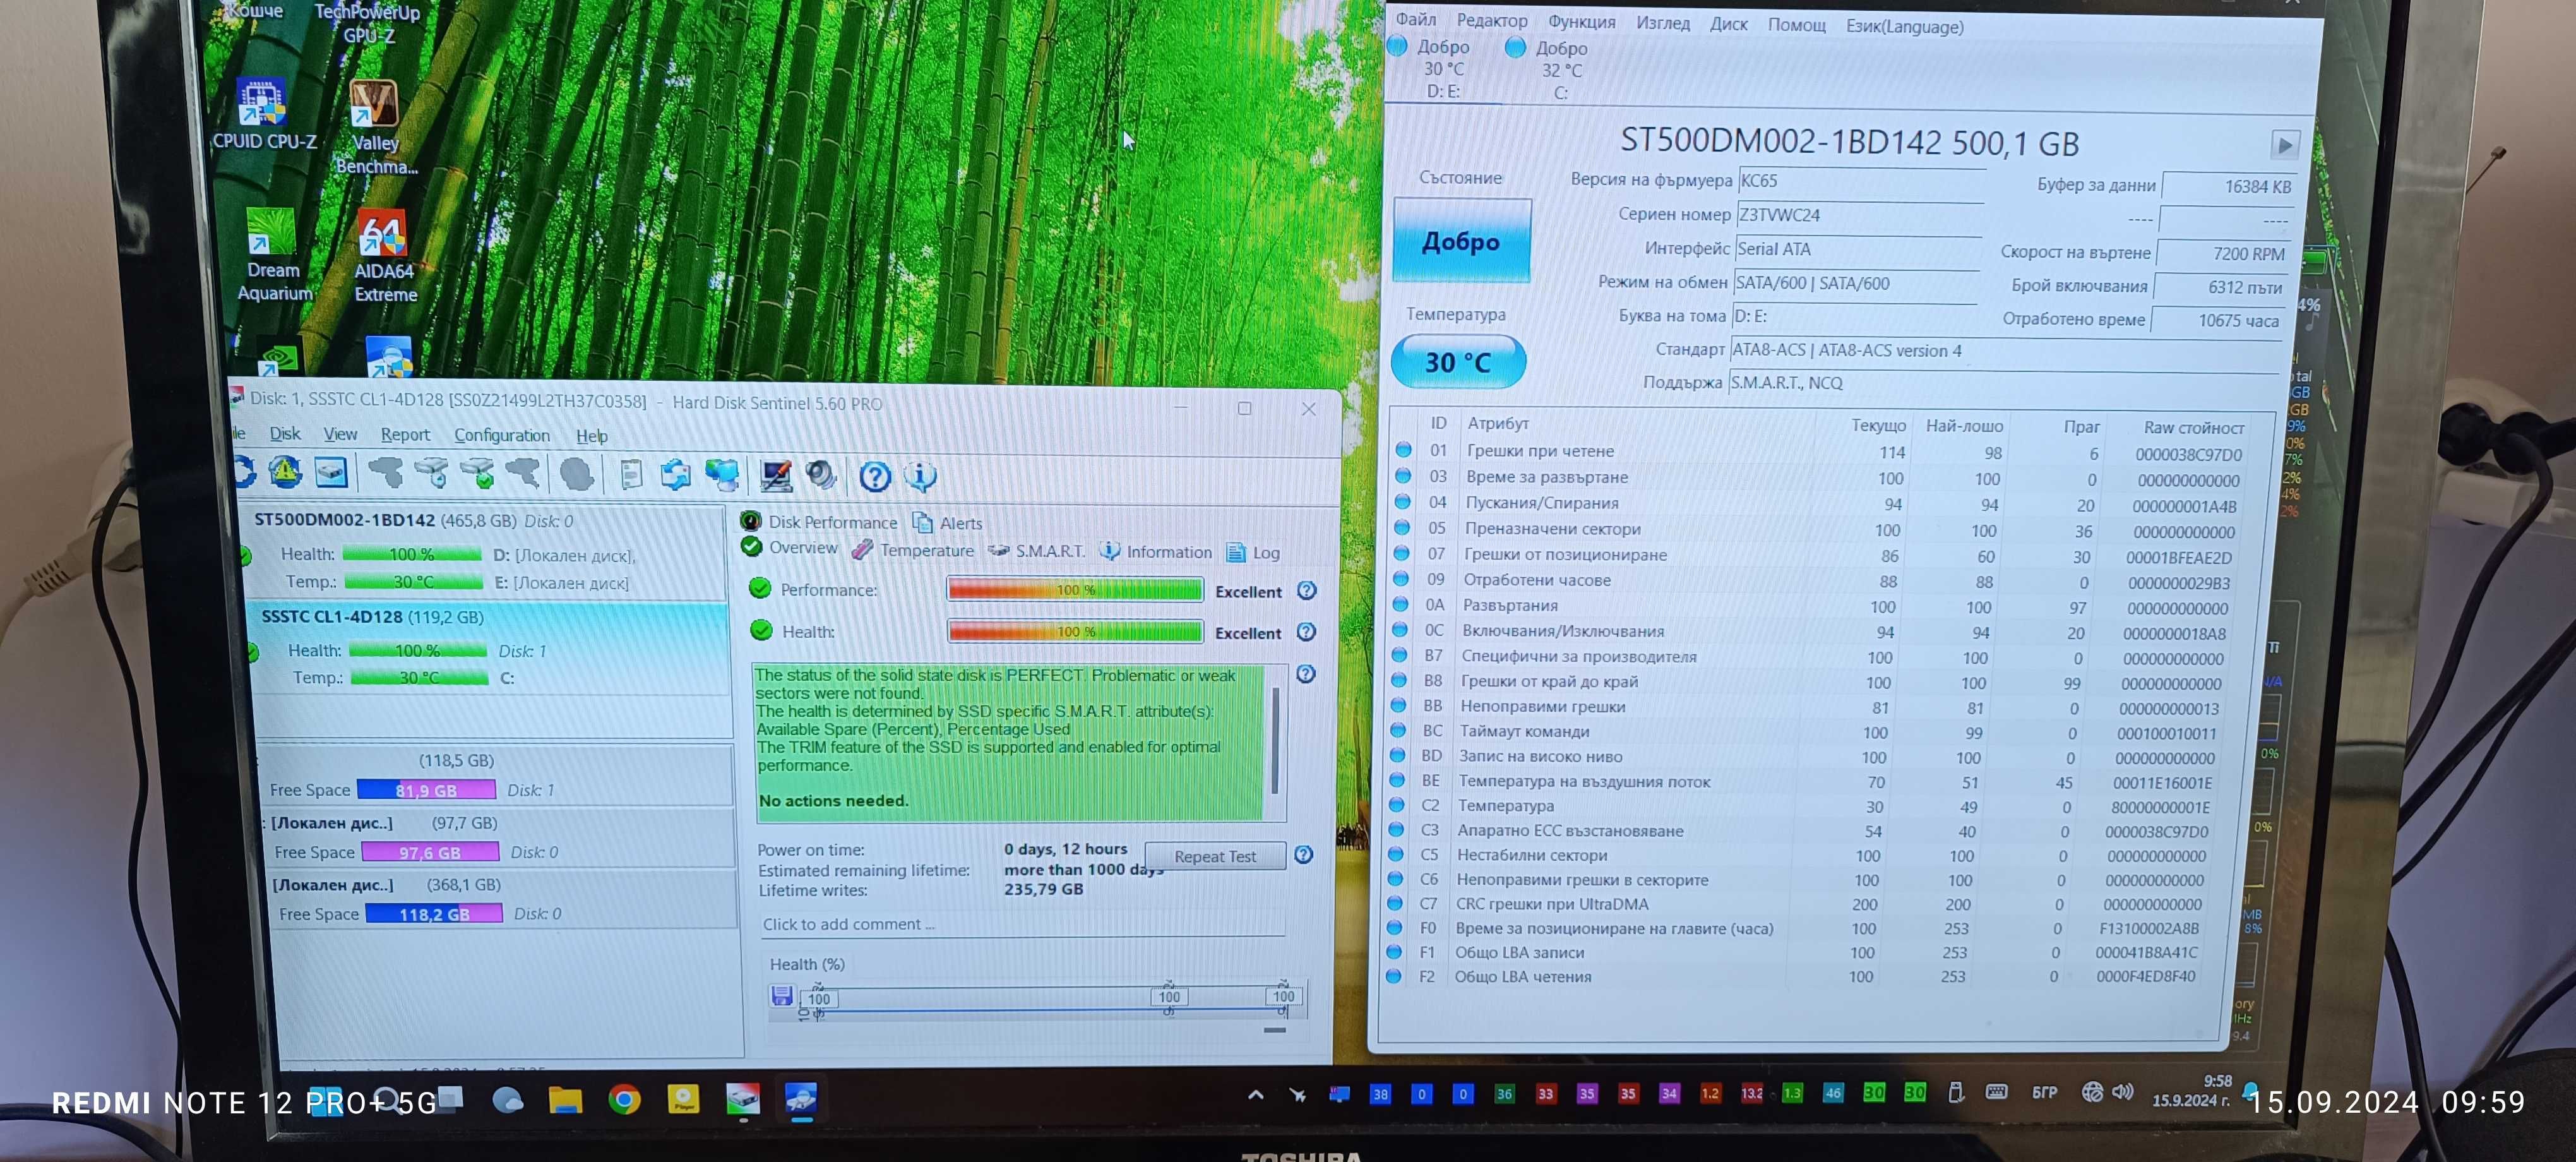Switch to the Disk Performance tab
Screen dimensions: 2576x1162
click(x=819, y=522)
